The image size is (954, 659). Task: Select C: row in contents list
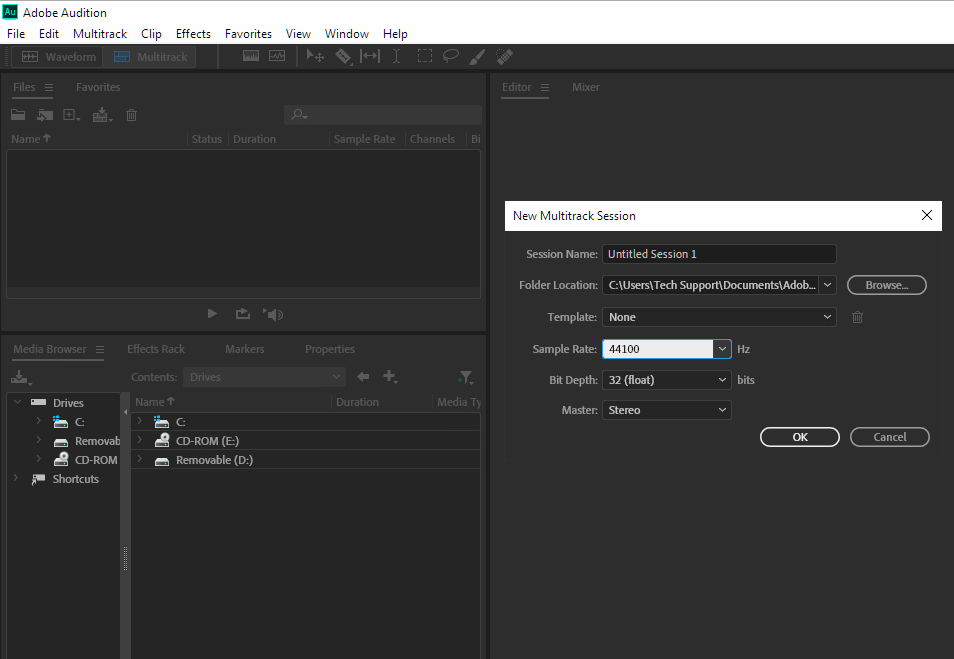(x=305, y=422)
